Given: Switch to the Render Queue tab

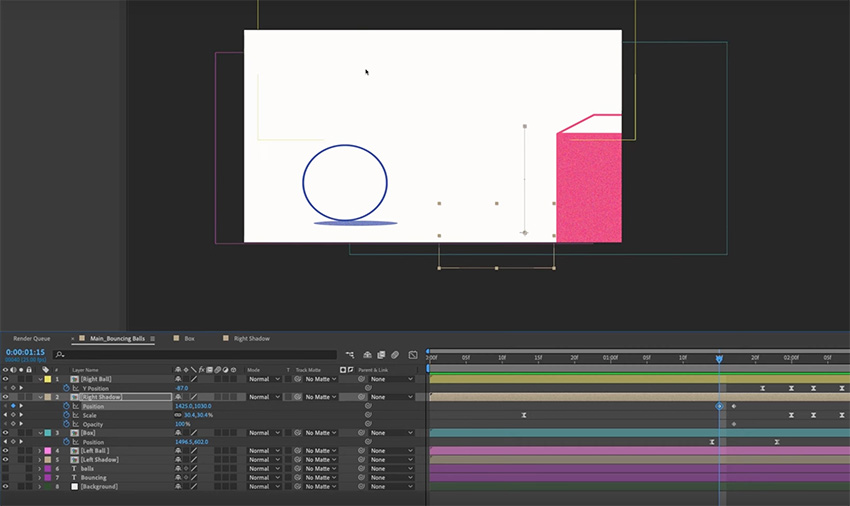Looking at the screenshot, I should coord(31,338).
